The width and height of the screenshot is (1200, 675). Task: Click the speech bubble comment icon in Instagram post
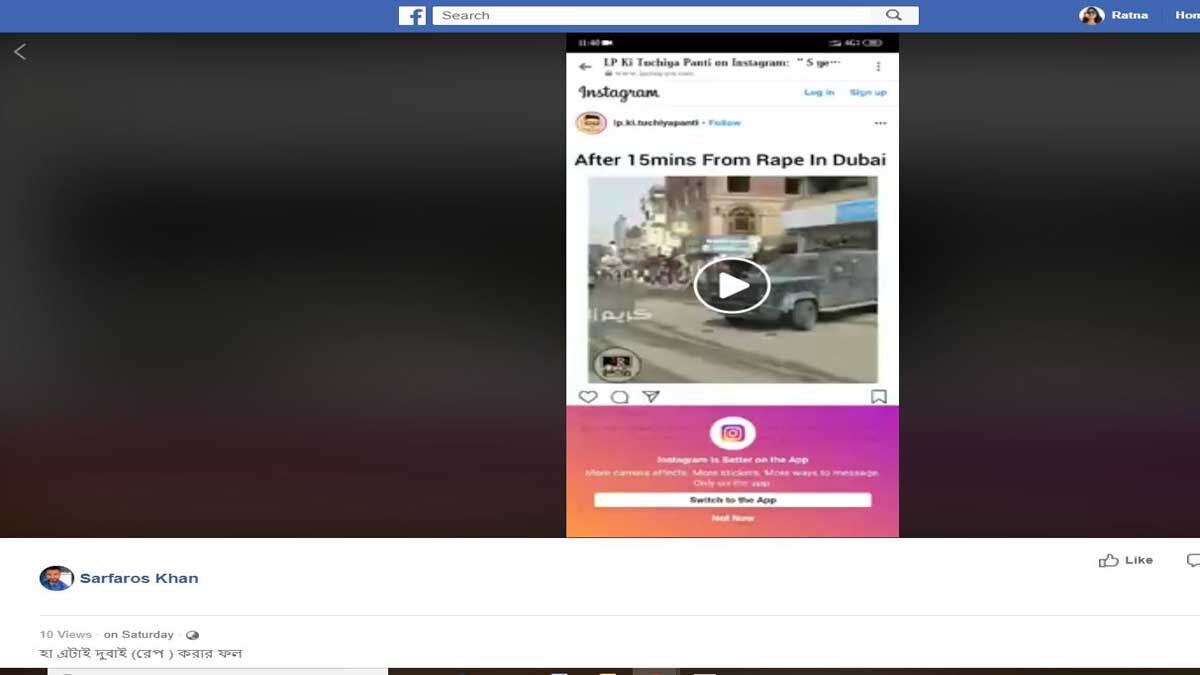(x=619, y=397)
